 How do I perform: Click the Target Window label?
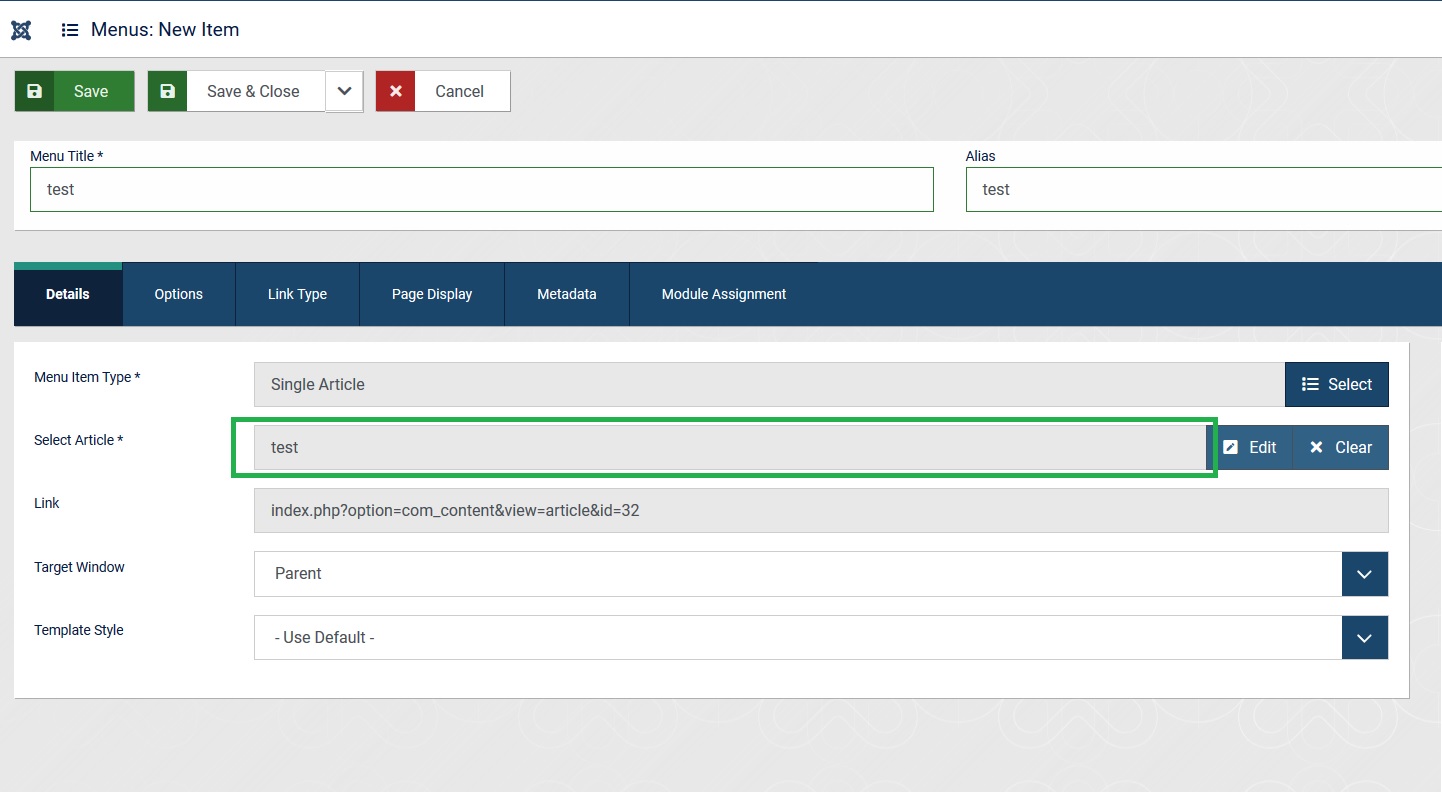[x=79, y=567]
